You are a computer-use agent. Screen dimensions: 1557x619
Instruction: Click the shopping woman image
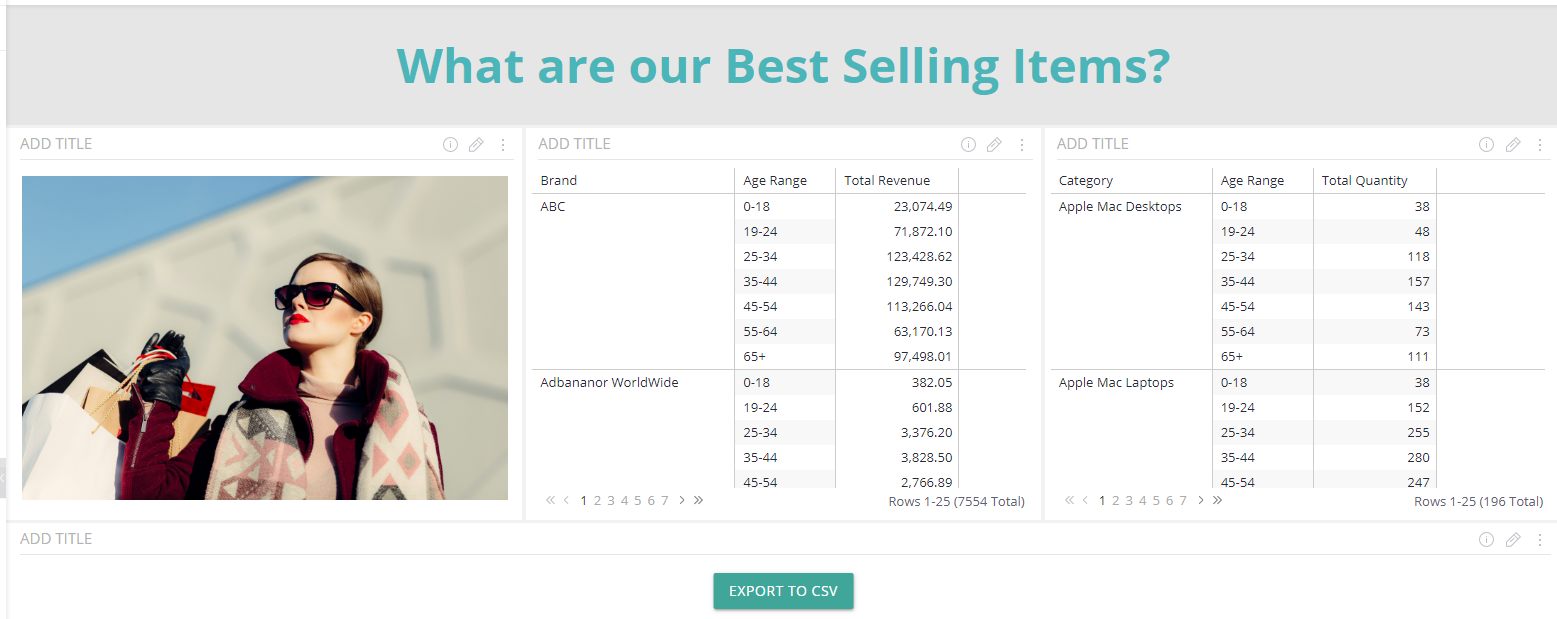coord(265,338)
